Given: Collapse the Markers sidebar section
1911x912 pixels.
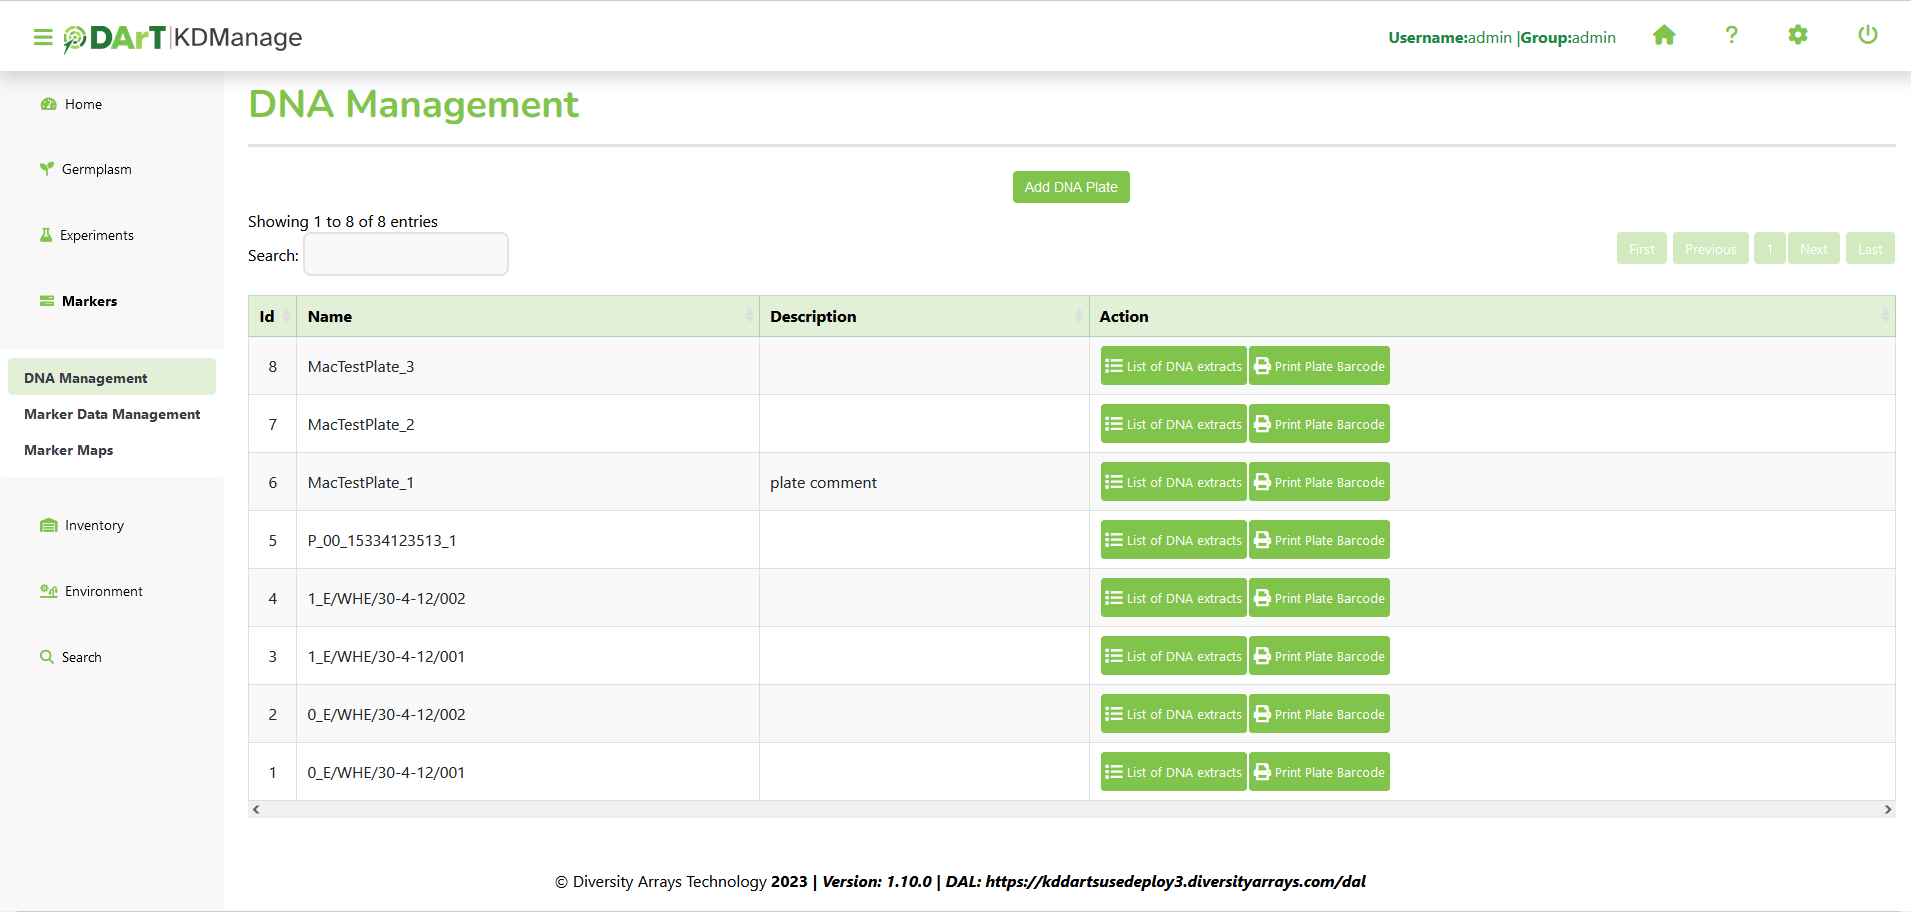Looking at the screenshot, I should [x=89, y=301].
